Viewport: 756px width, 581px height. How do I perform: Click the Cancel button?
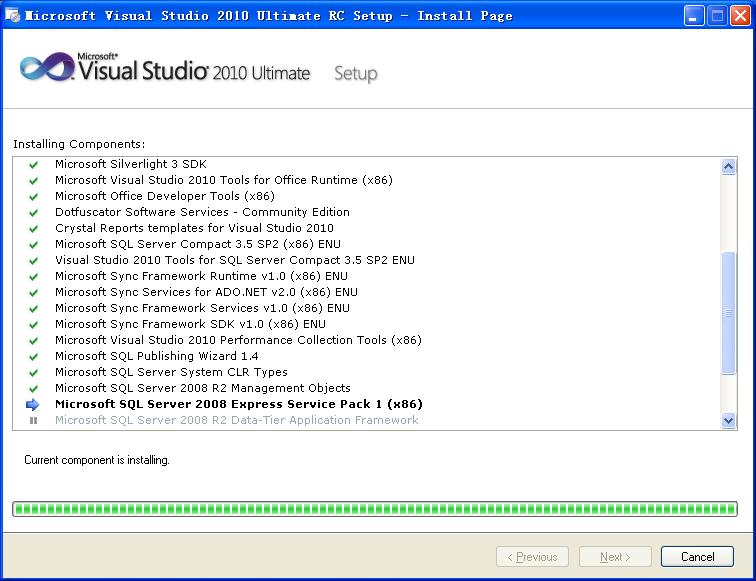tap(697, 556)
